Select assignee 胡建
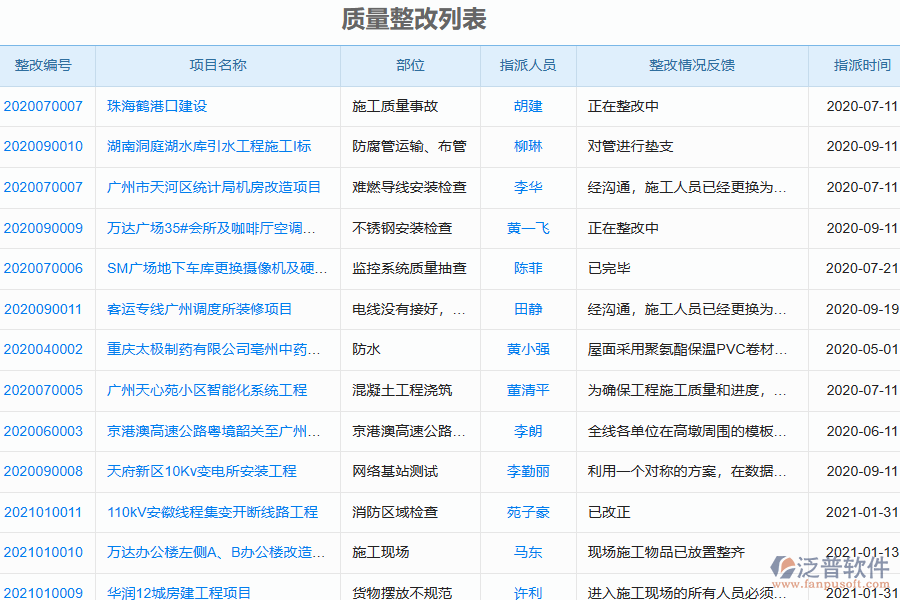This screenshot has width=900, height=600. click(527, 106)
